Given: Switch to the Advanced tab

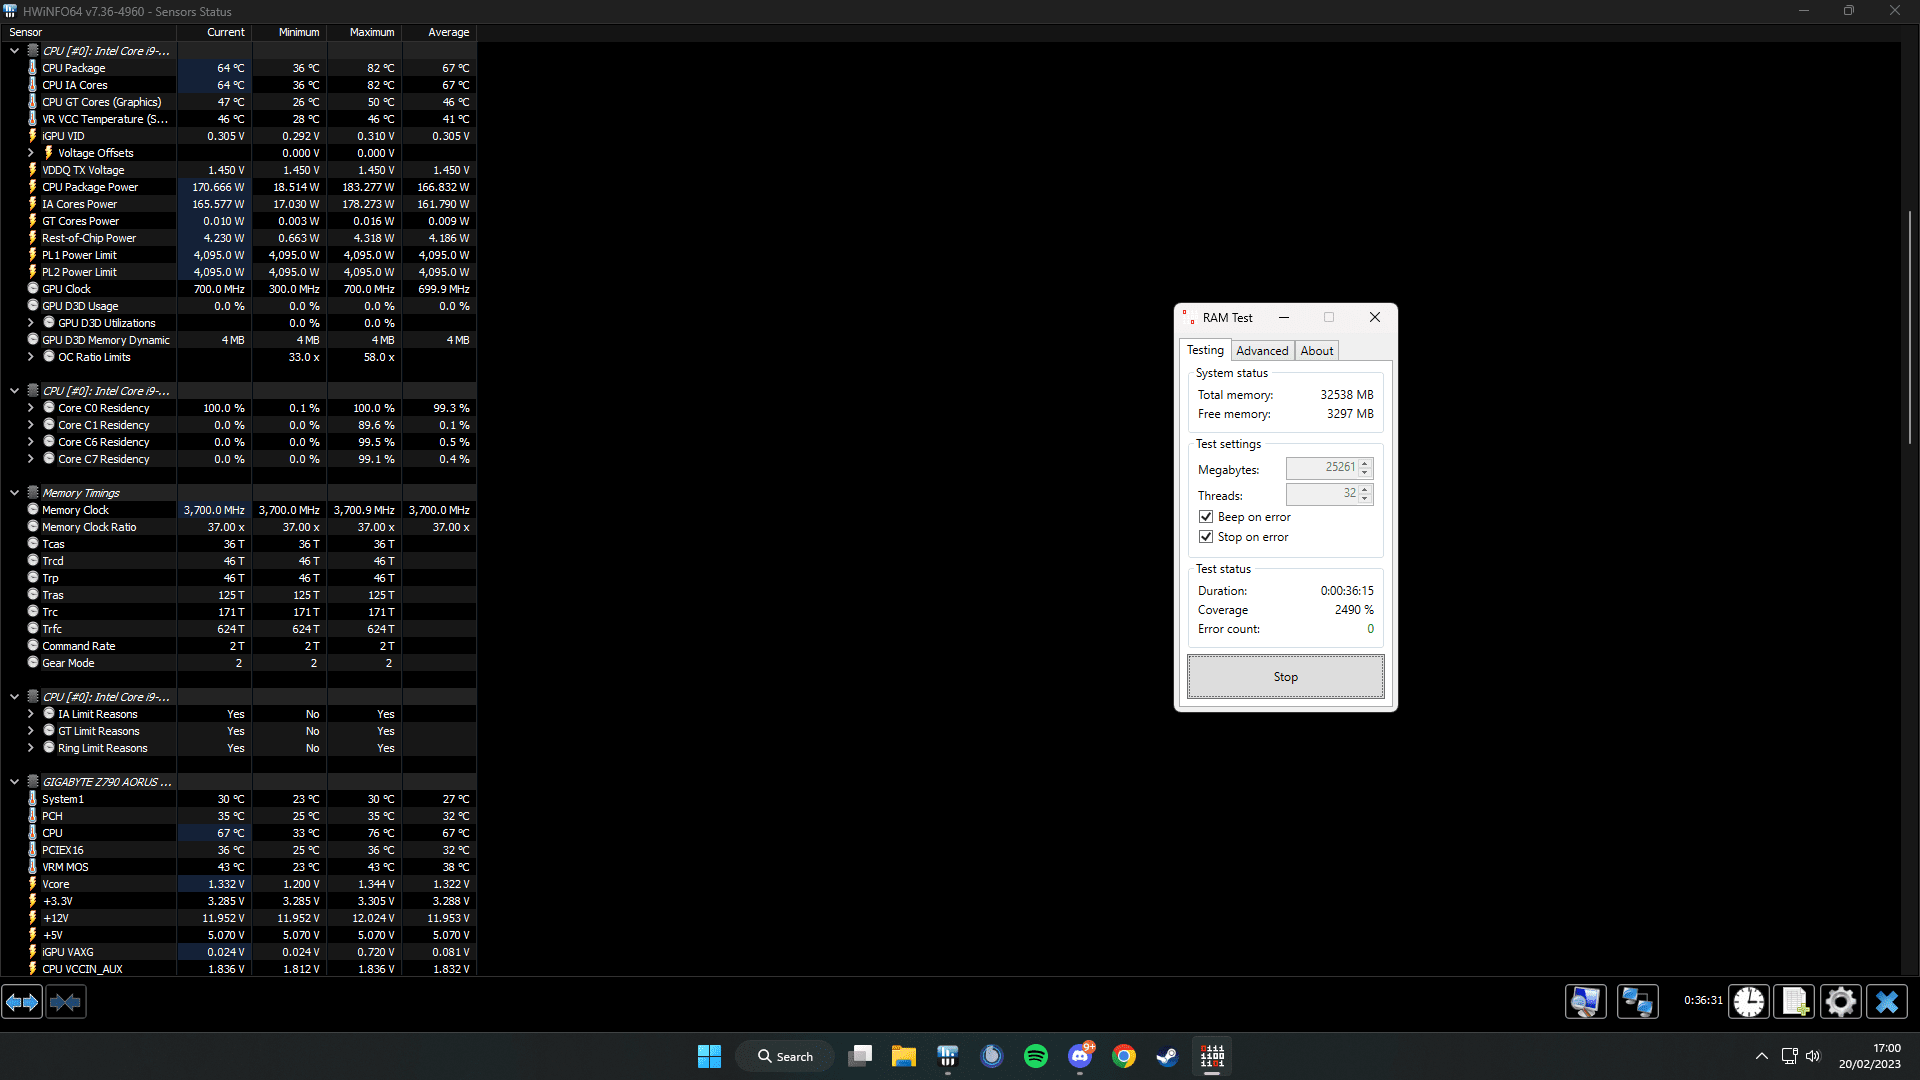Looking at the screenshot, I should pyautogui.click(x=1262, y=351).
